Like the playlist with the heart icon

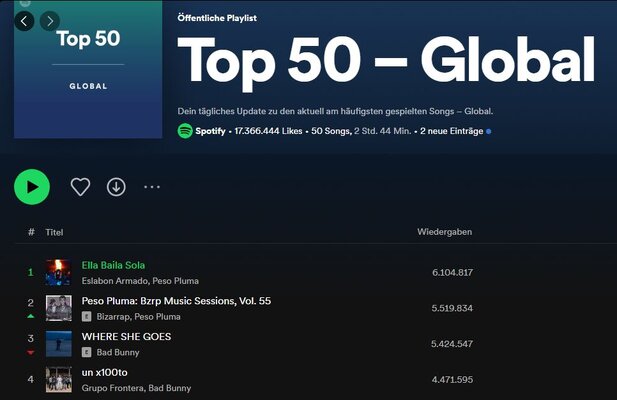80,187
